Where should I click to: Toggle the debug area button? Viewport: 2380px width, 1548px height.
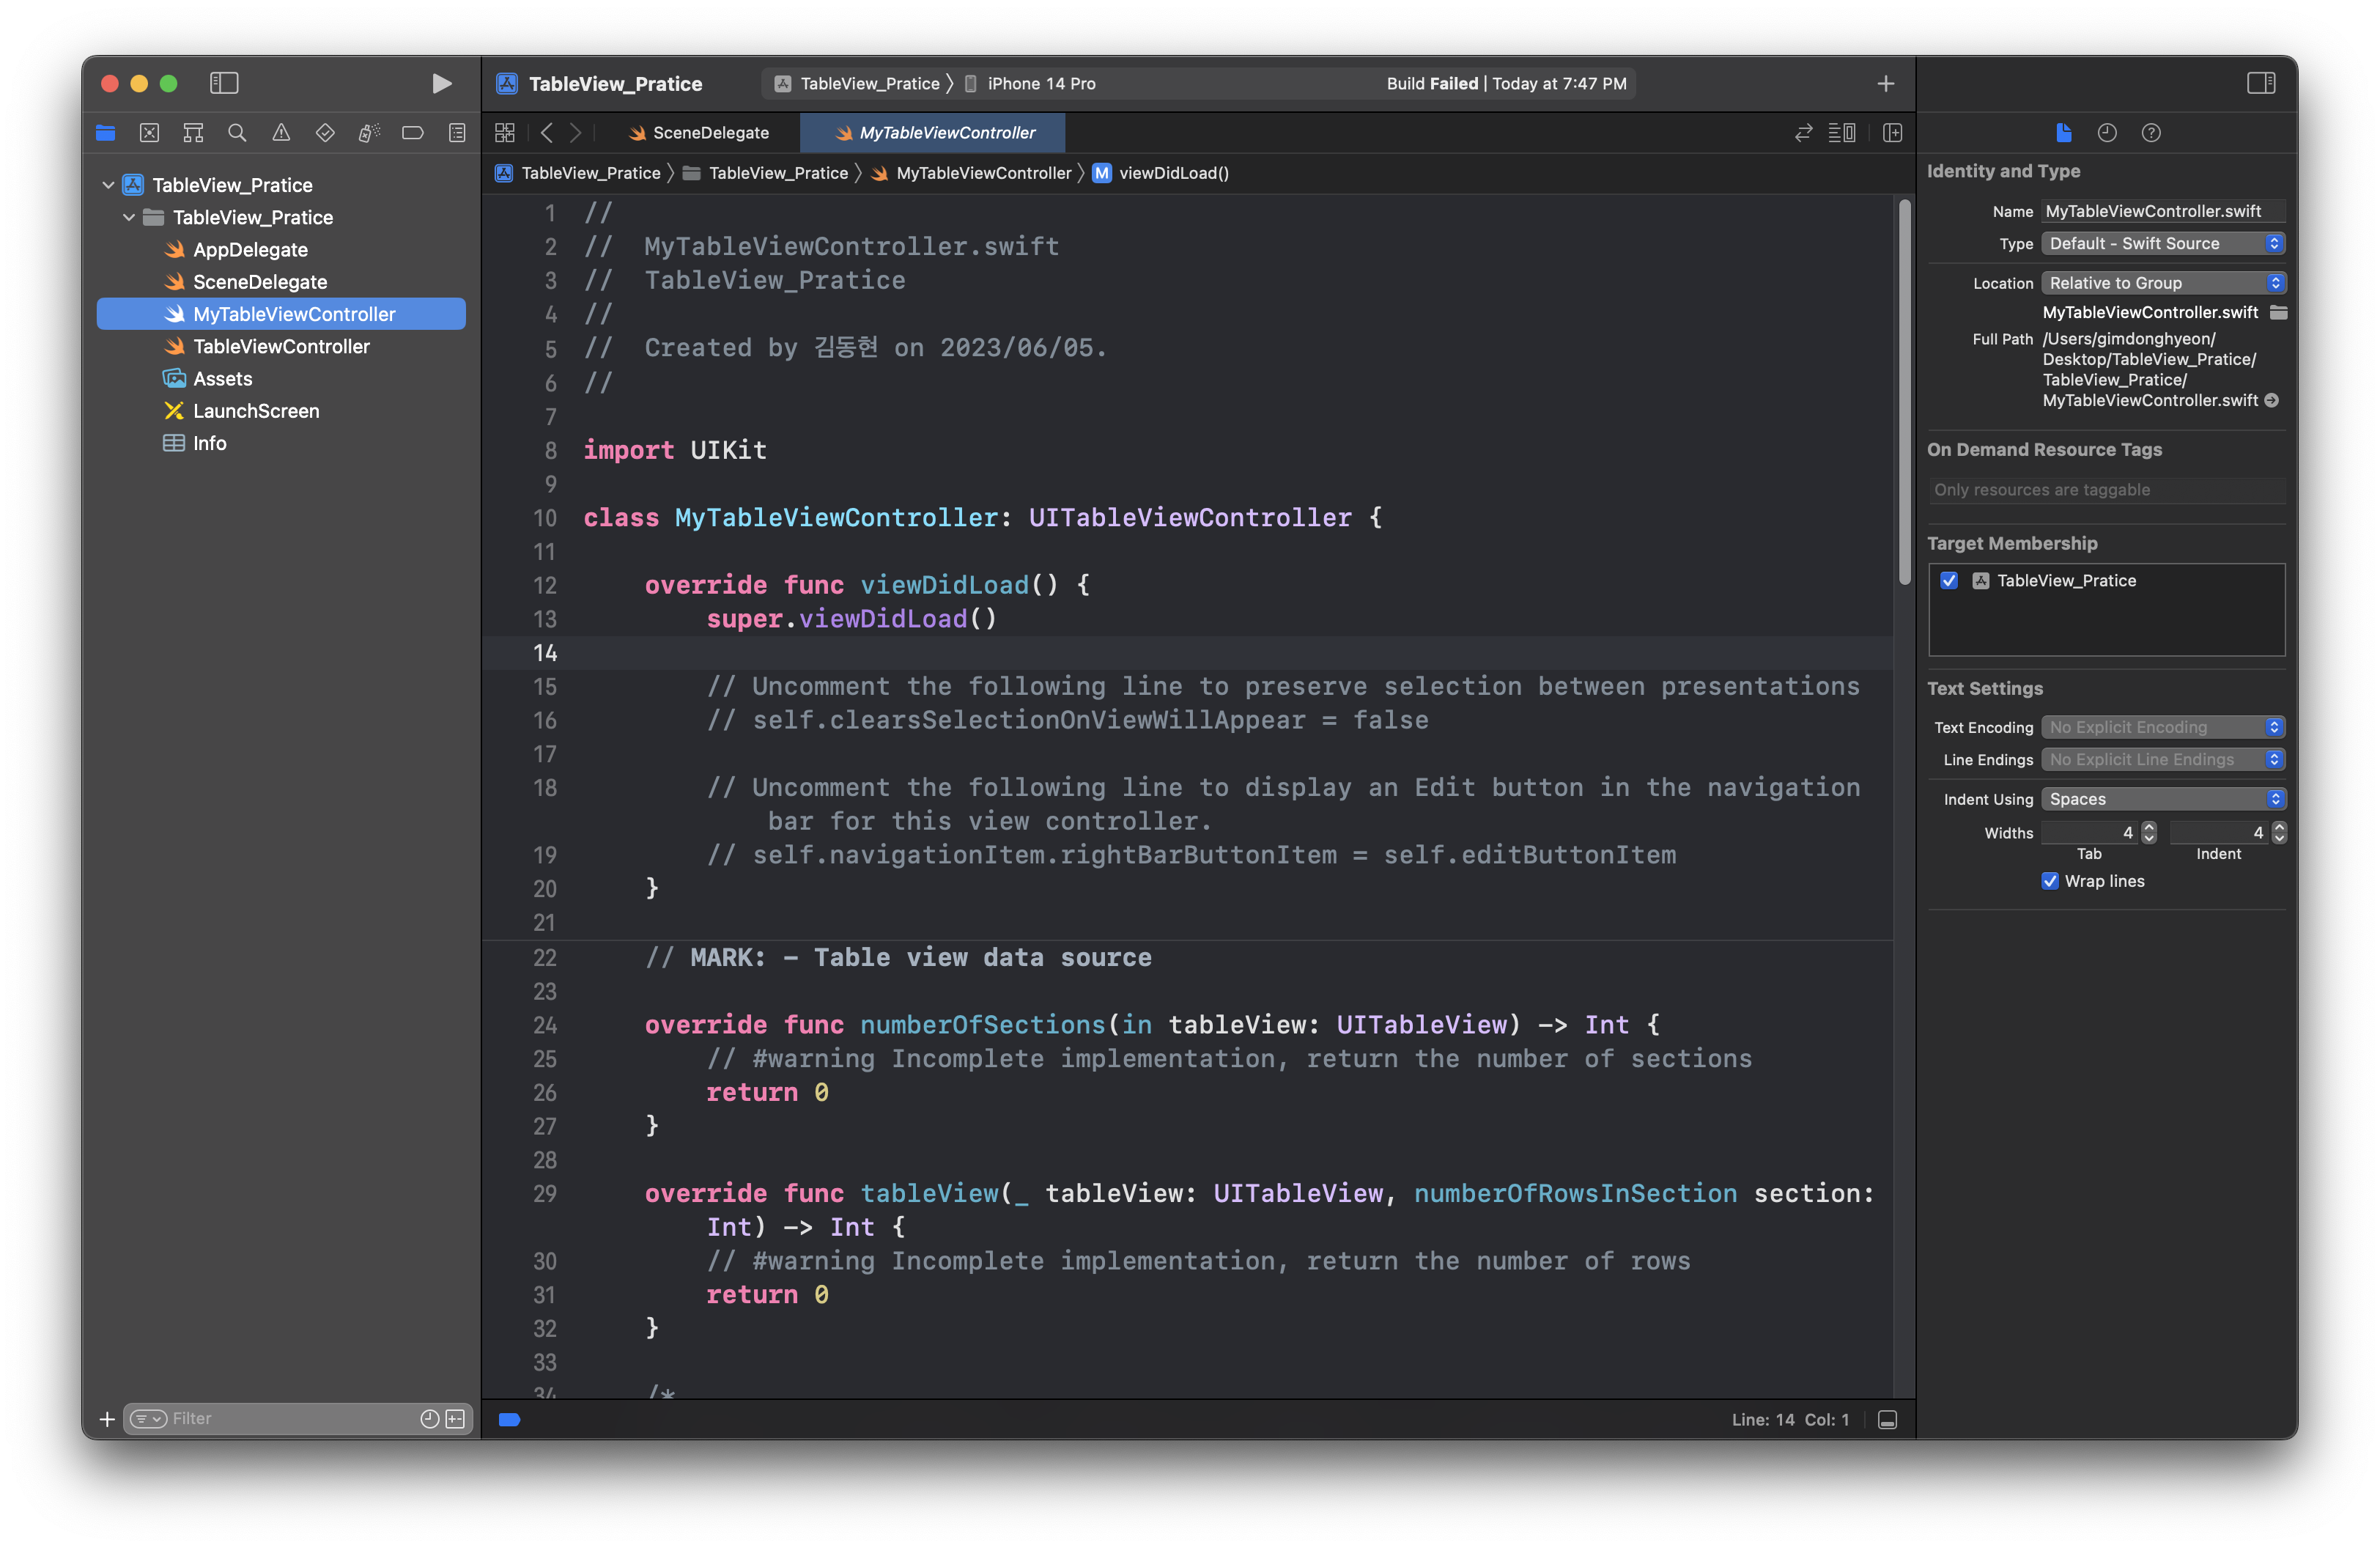tap(1887, 1420)
